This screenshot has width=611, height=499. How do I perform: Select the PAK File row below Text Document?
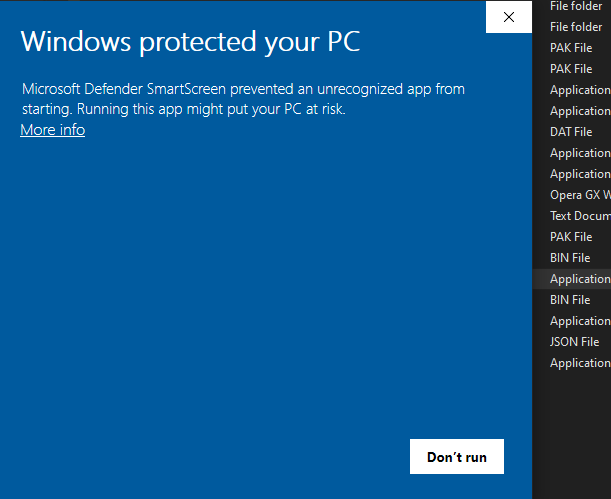(x=571, y=237)
